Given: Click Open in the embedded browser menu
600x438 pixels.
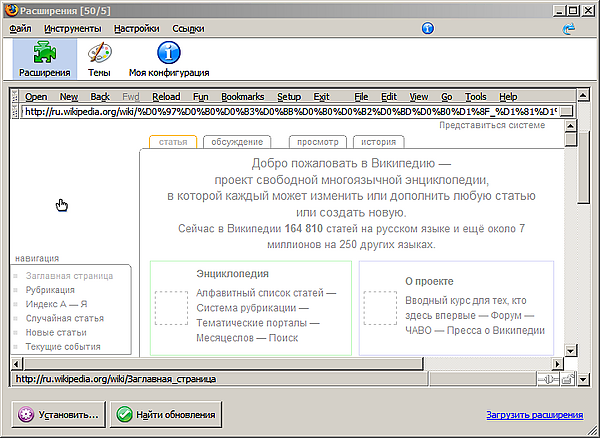Looking at the screenshot, I should click(x=36, y=97).
